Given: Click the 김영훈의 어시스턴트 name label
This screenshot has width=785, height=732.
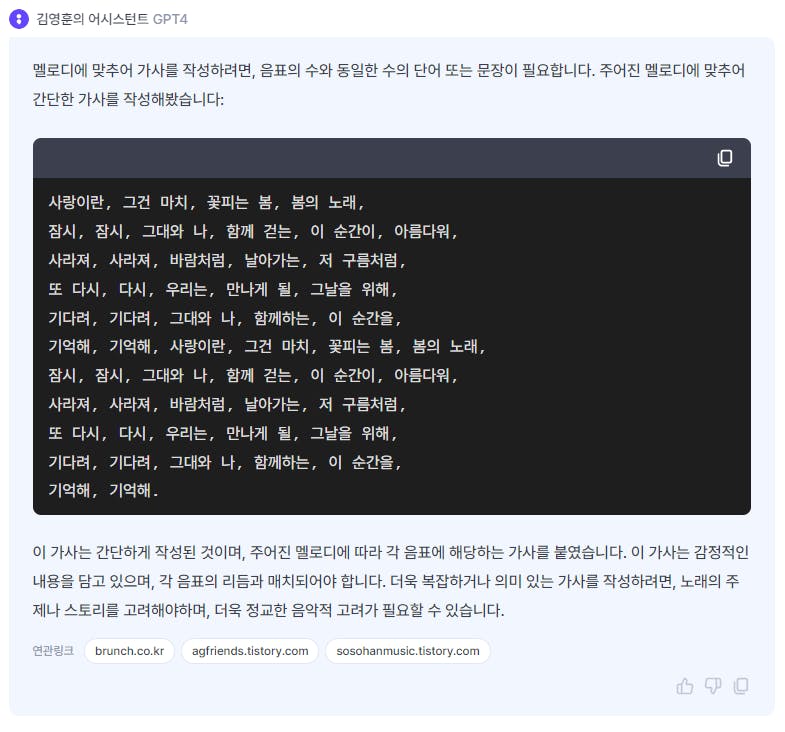Looking at the screenshot, I should point(92,19).
